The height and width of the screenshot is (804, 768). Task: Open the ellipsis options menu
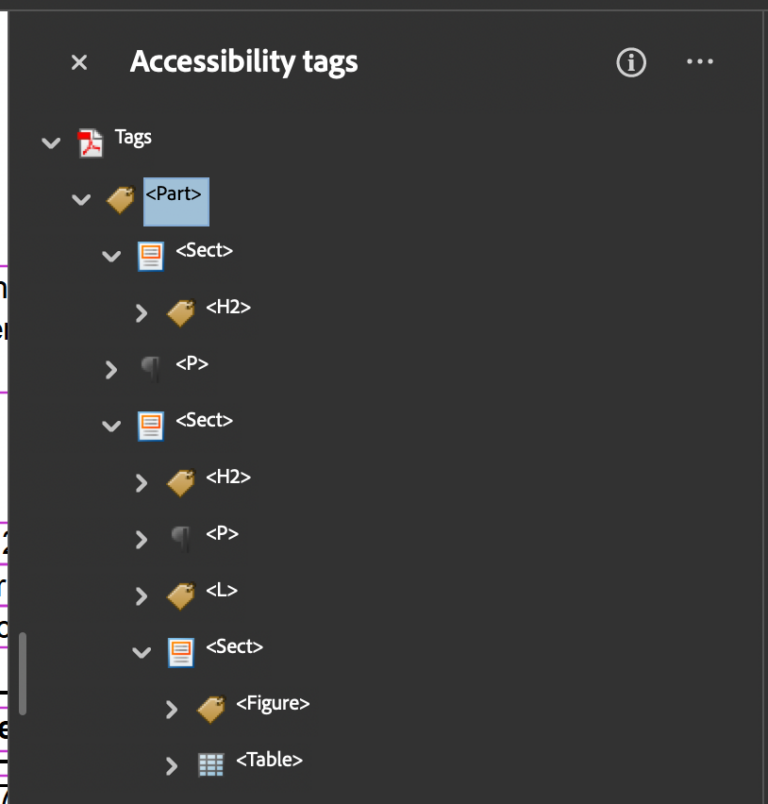coord(700,62)
